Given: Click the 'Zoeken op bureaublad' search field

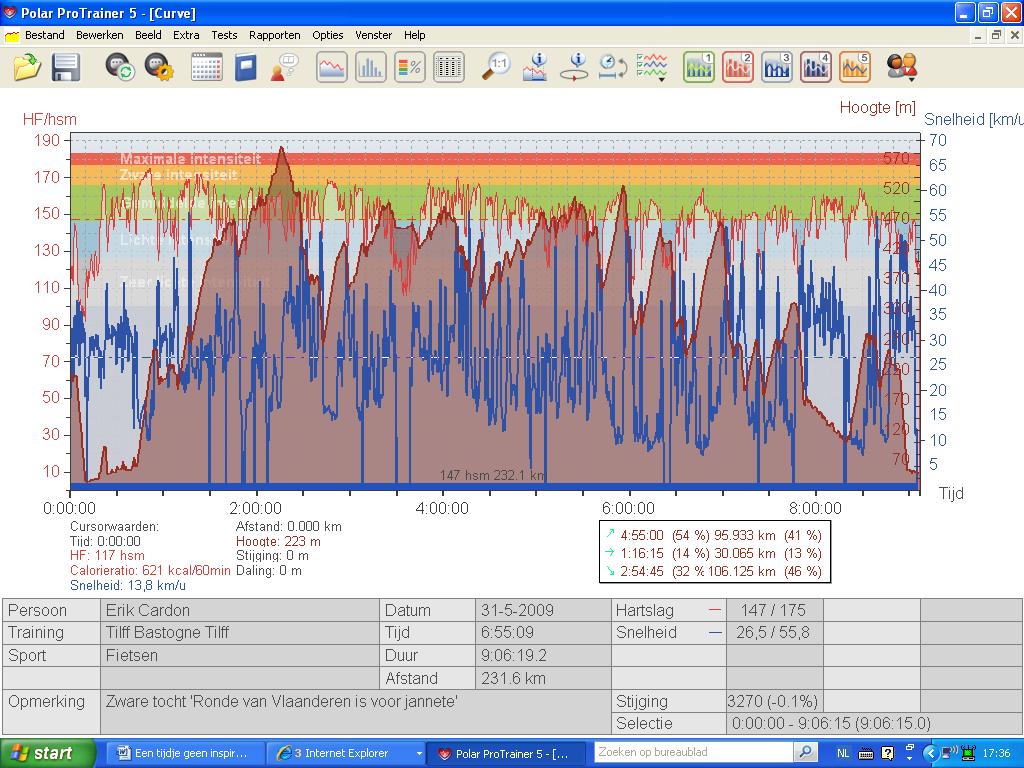Looking at the screenshot, I should point(694,752).
